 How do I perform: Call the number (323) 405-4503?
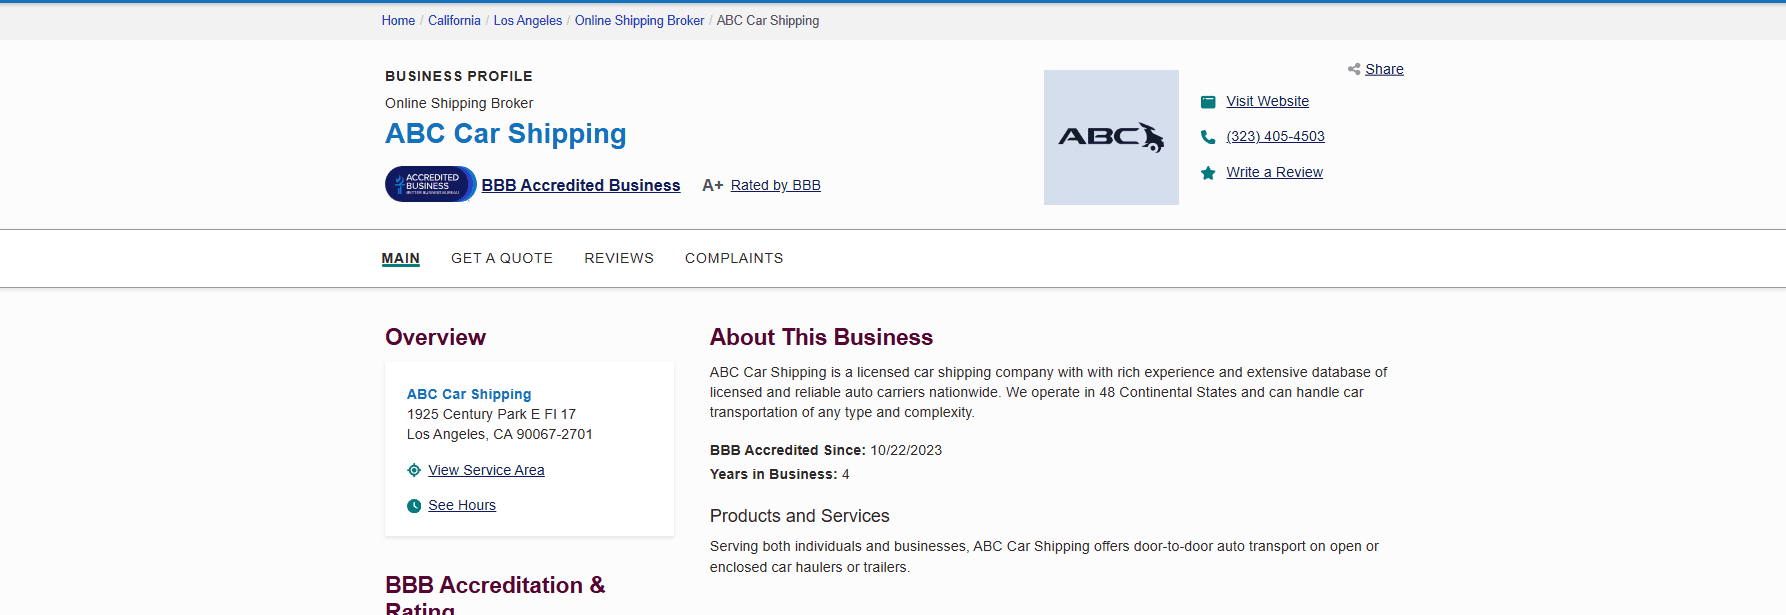(x=1275, y=136)
